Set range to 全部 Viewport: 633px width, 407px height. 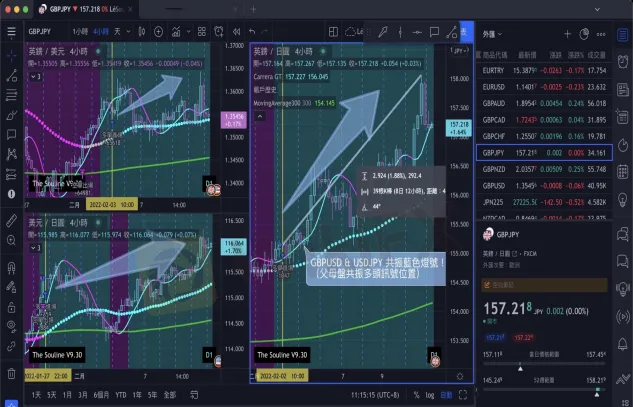point(170,395)
